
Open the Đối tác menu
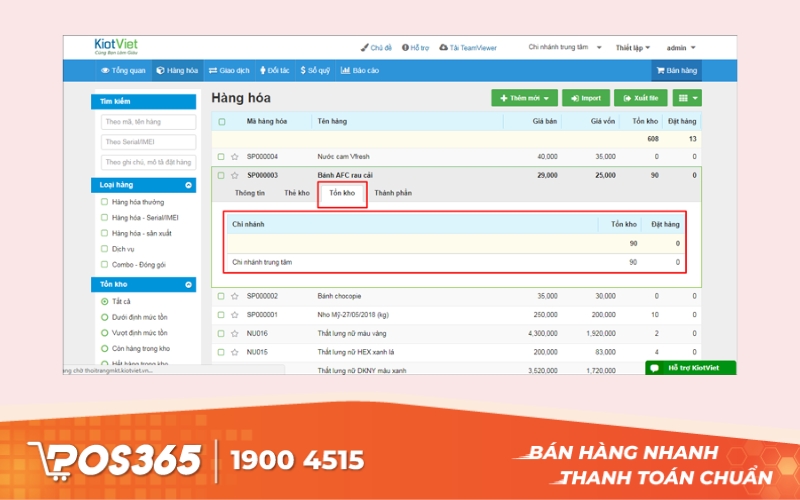click(x=274, y=70)
